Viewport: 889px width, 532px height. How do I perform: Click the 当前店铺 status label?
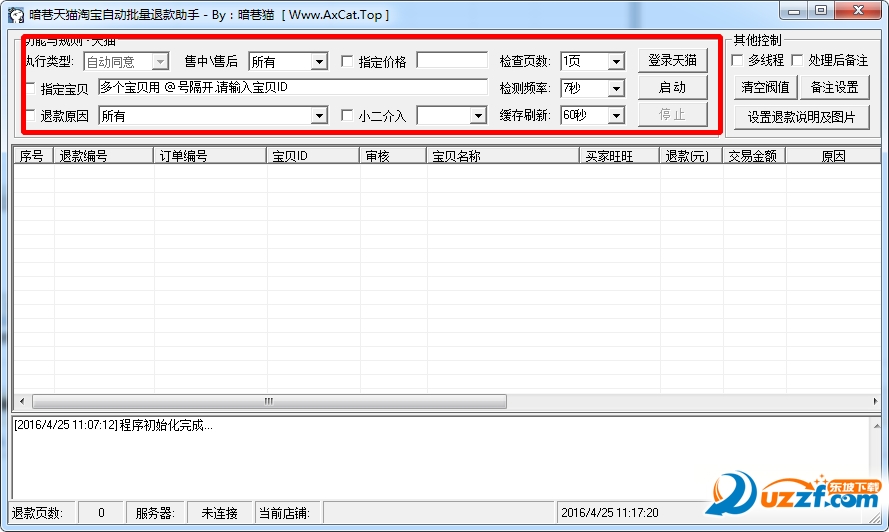point(284,513)
